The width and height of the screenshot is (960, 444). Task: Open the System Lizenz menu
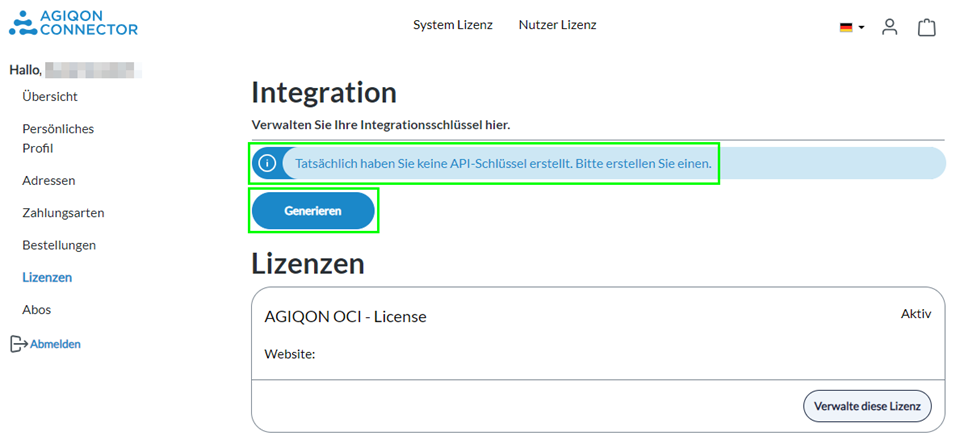click(452, 25)
